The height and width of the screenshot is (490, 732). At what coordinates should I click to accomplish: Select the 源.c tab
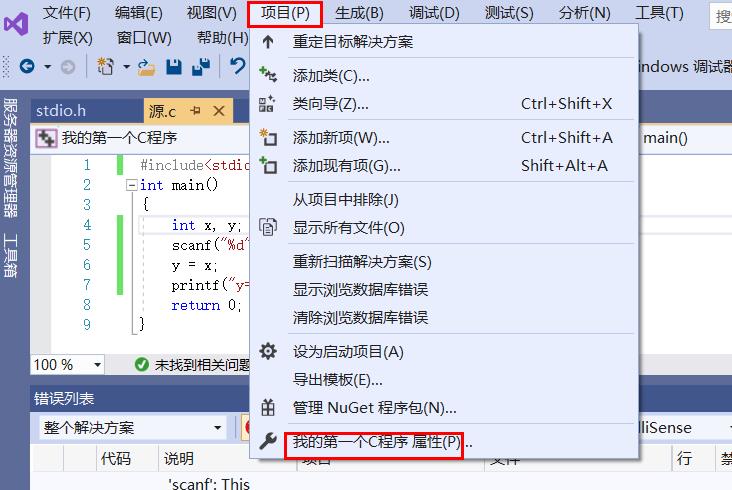162,111
